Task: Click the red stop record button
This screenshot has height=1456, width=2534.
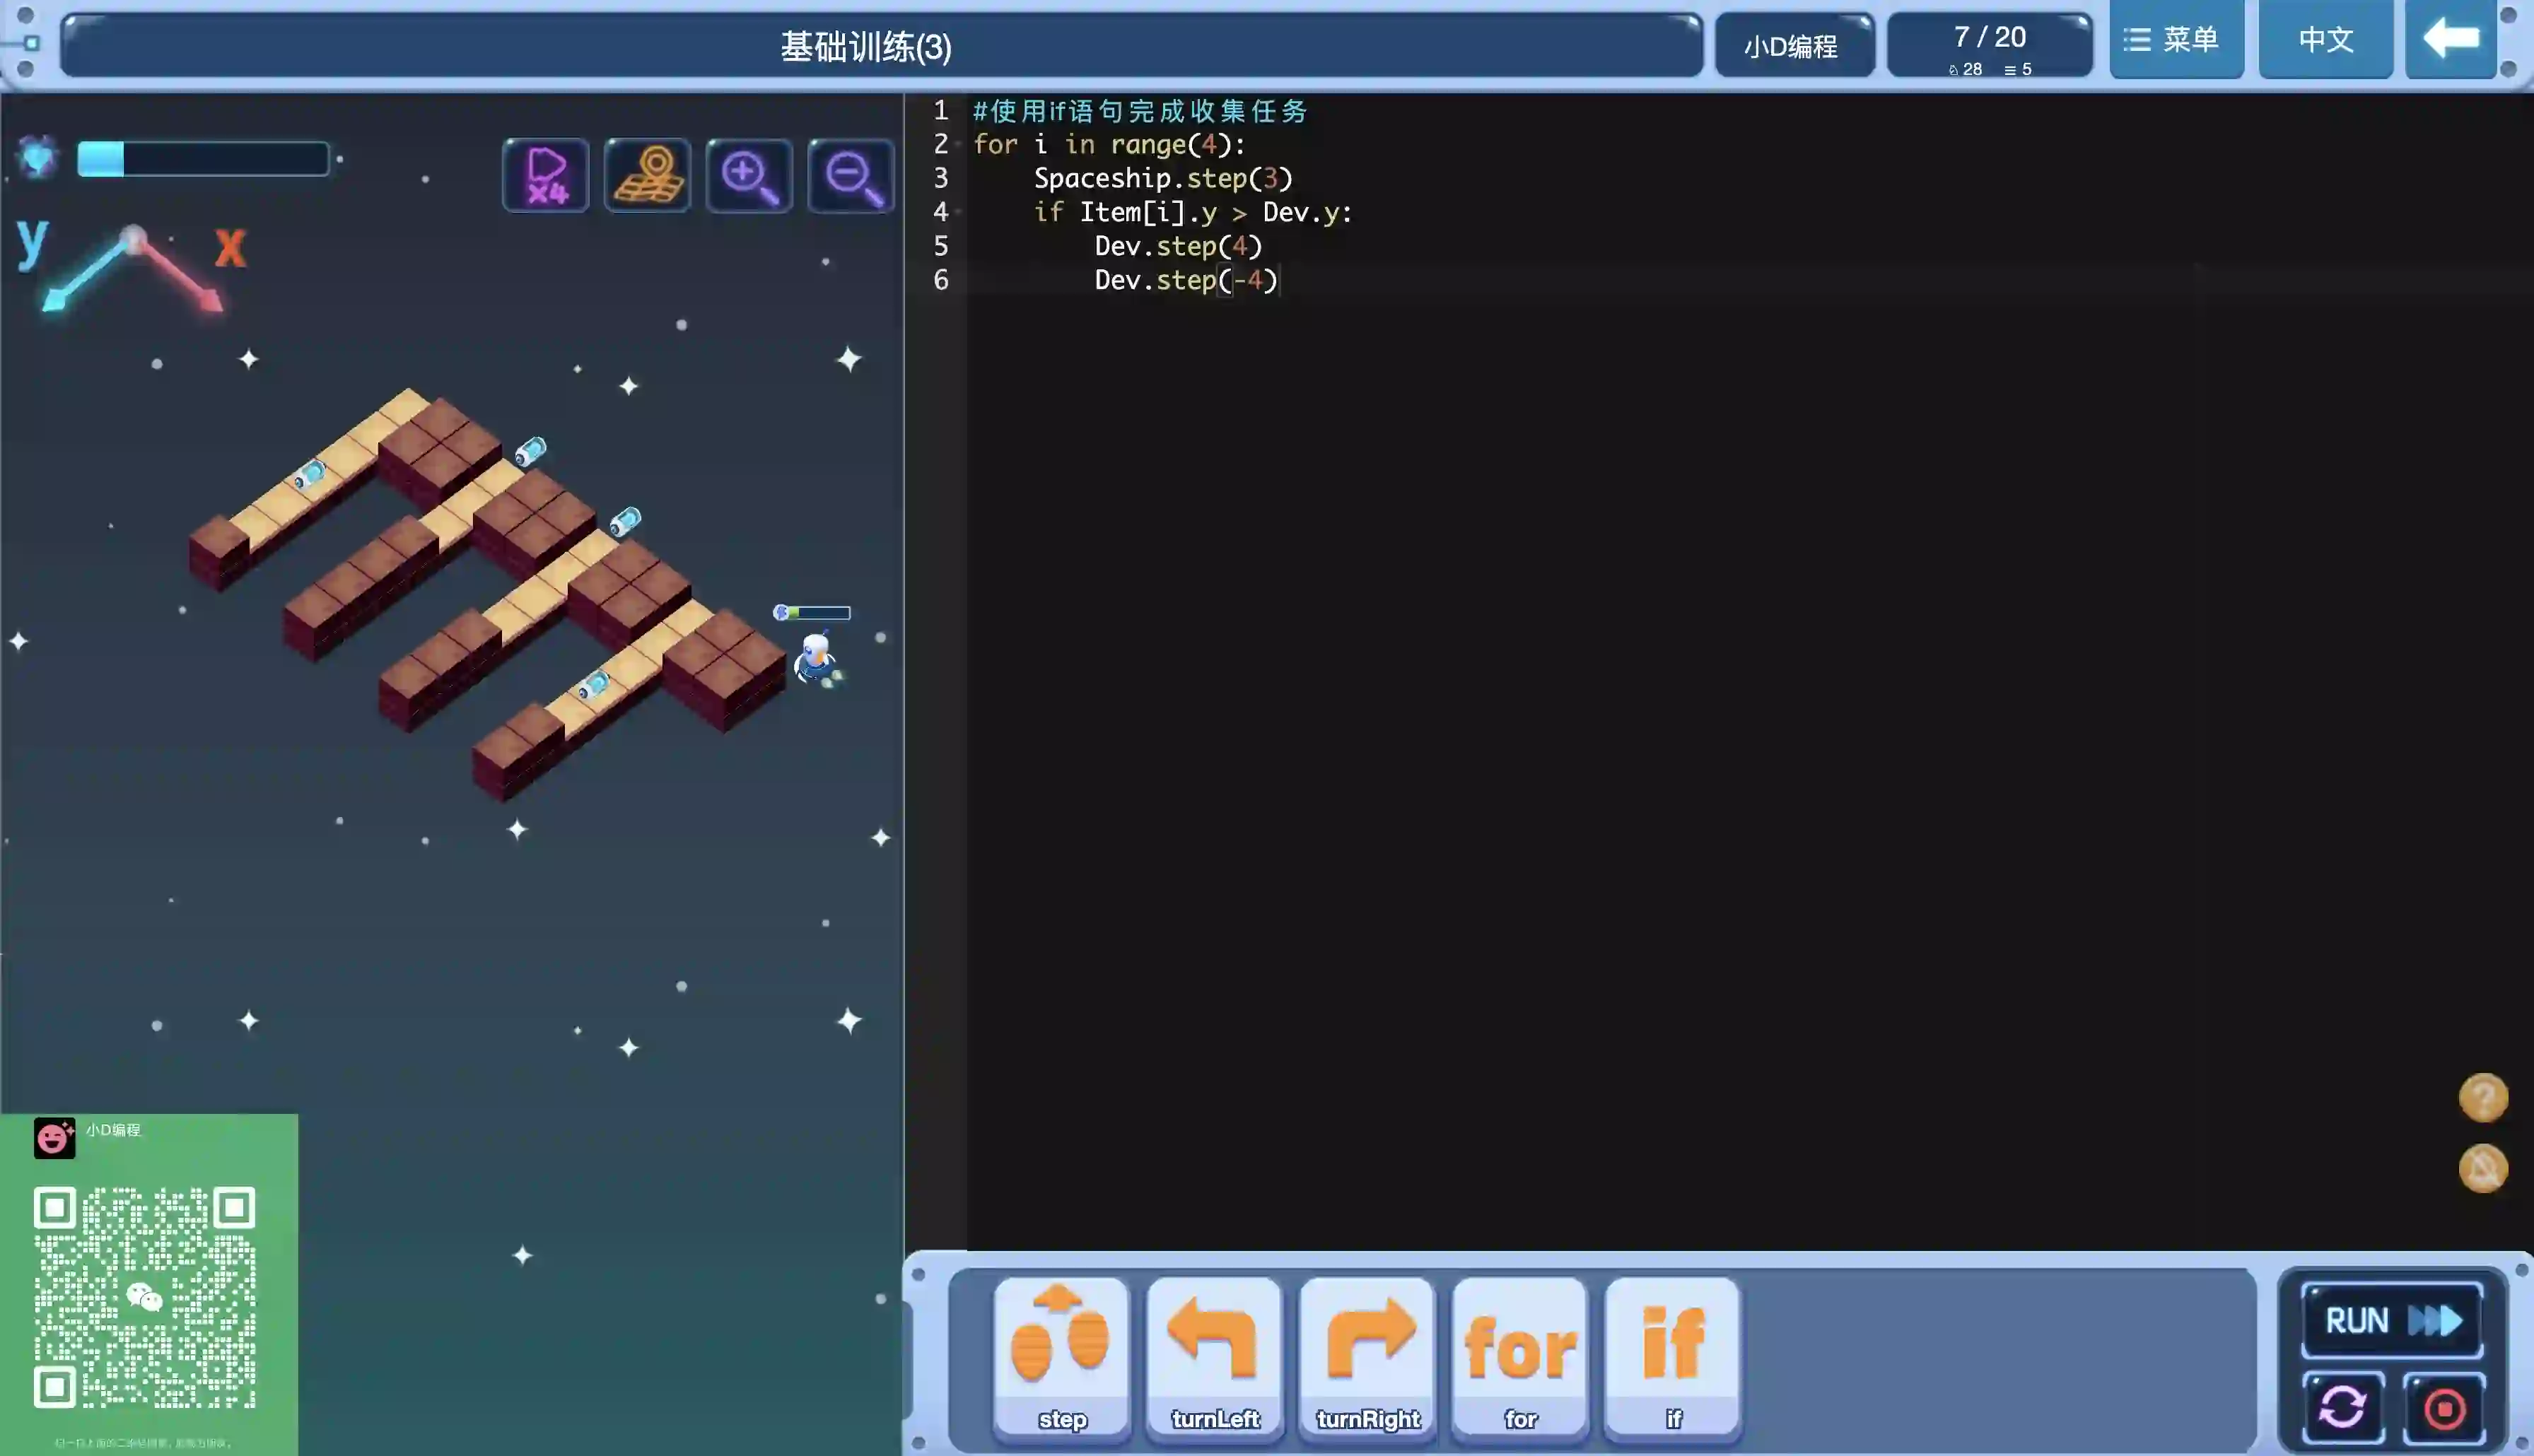Action: point(2444,1408)
